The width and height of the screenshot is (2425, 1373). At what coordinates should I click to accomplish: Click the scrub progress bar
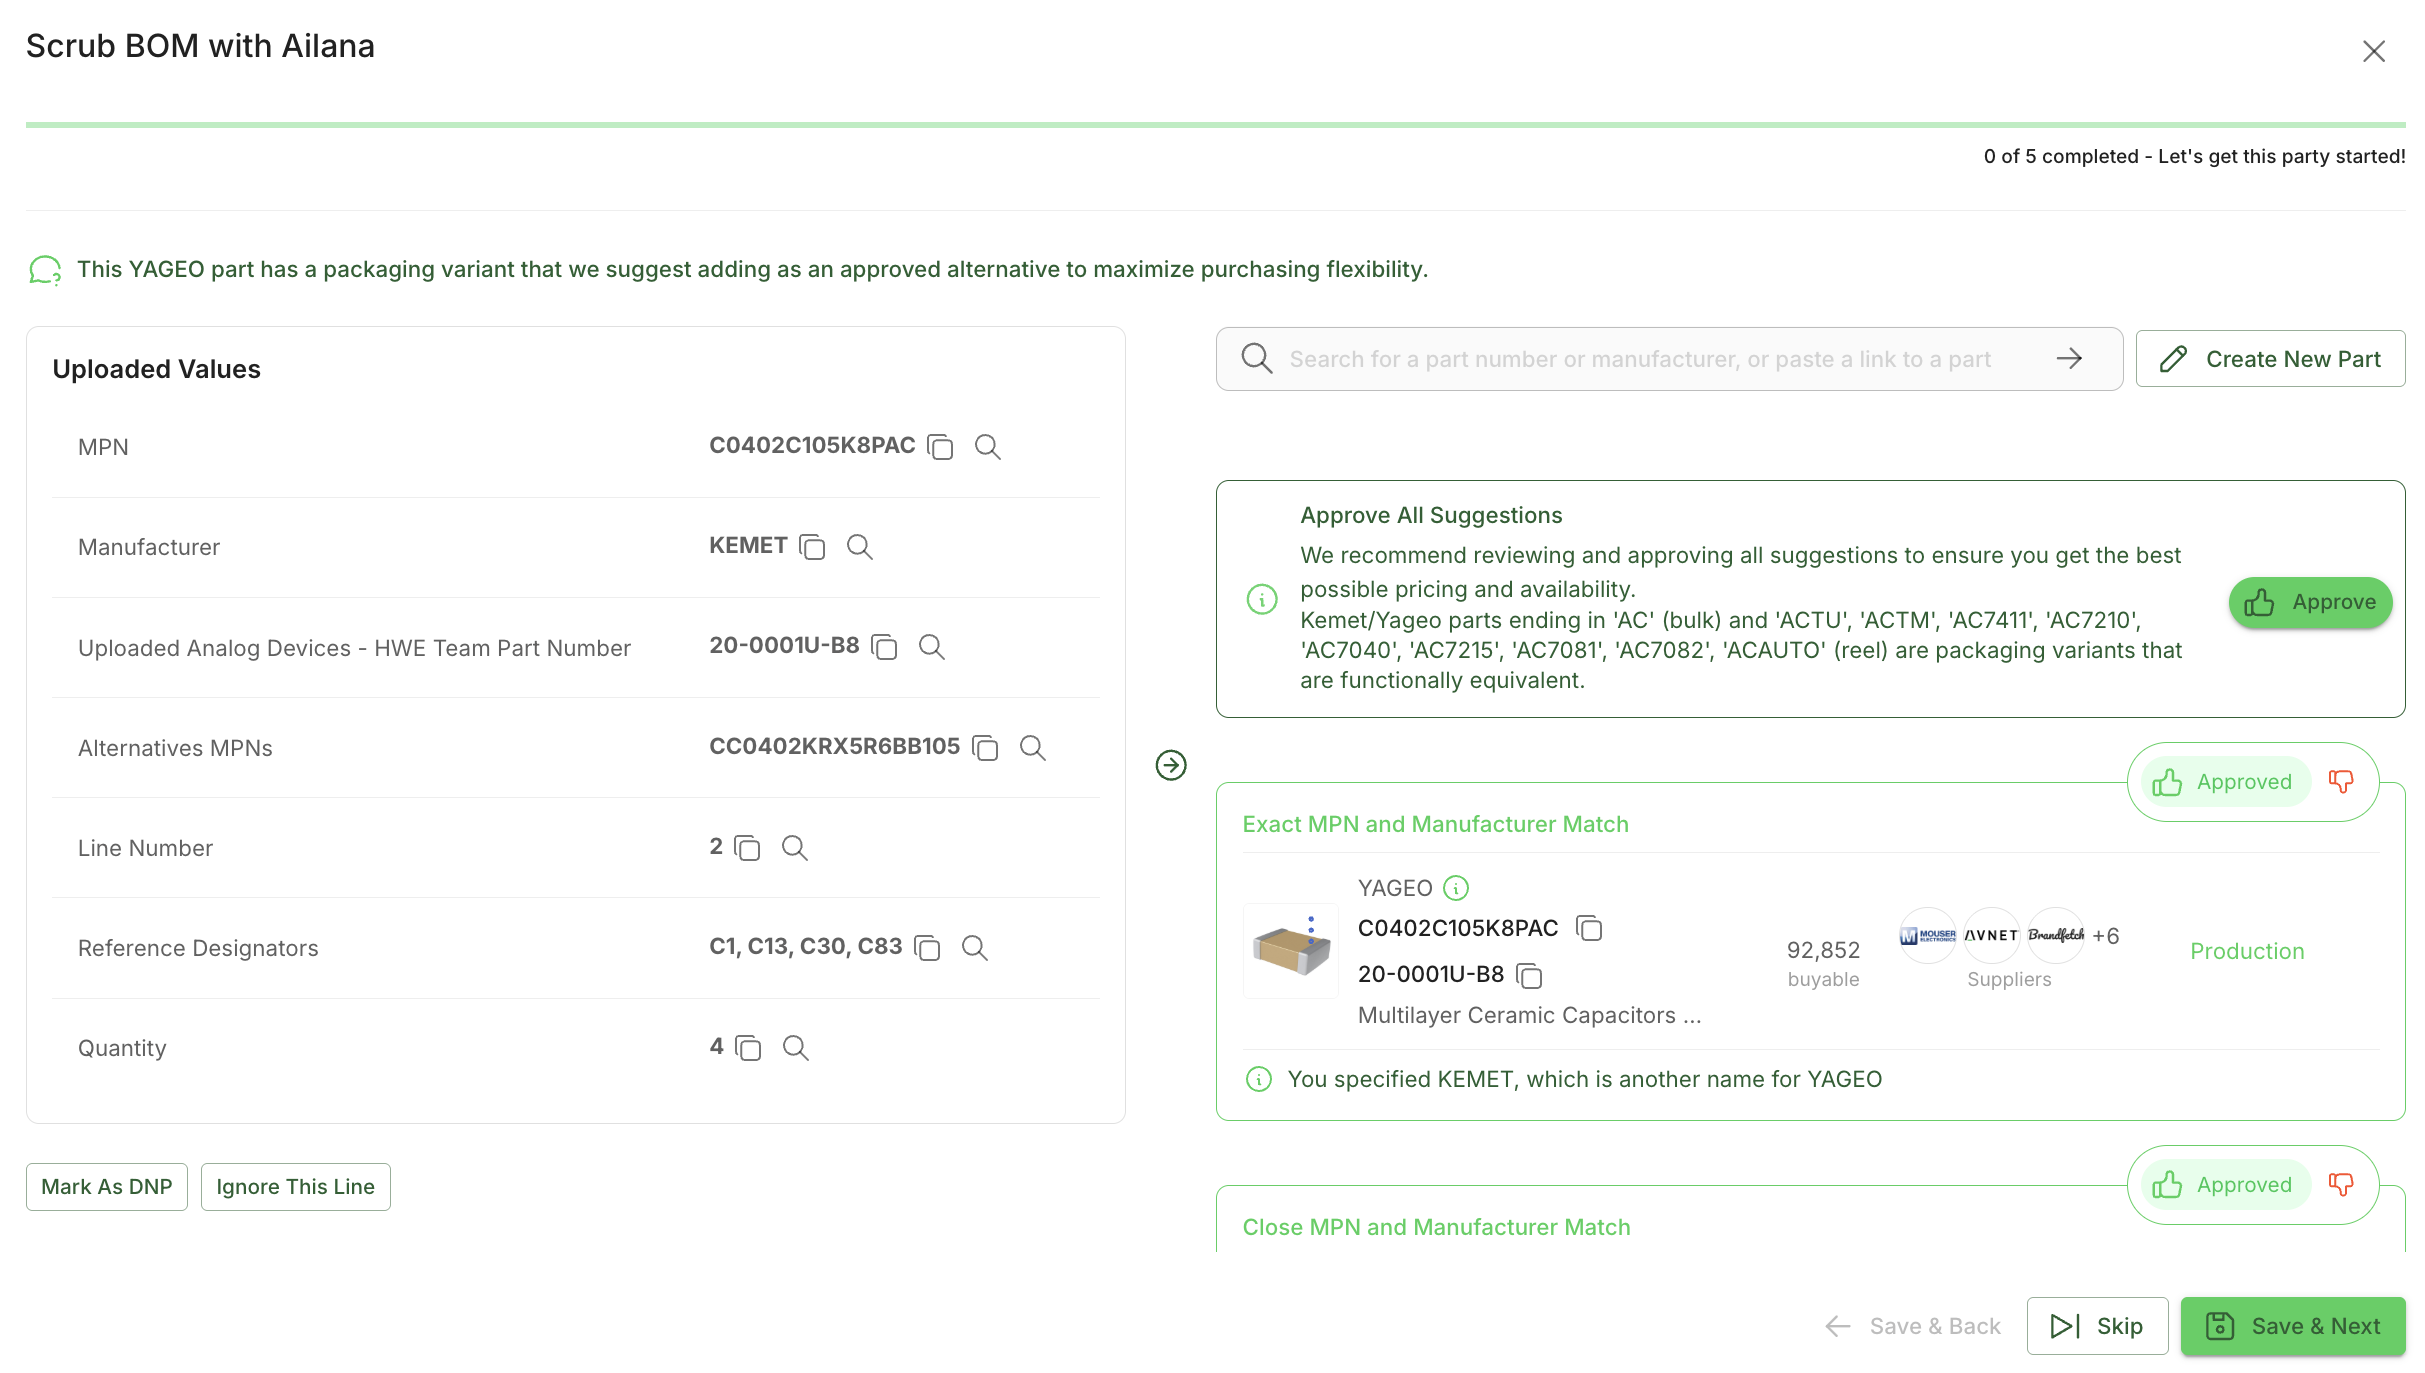1215,125
